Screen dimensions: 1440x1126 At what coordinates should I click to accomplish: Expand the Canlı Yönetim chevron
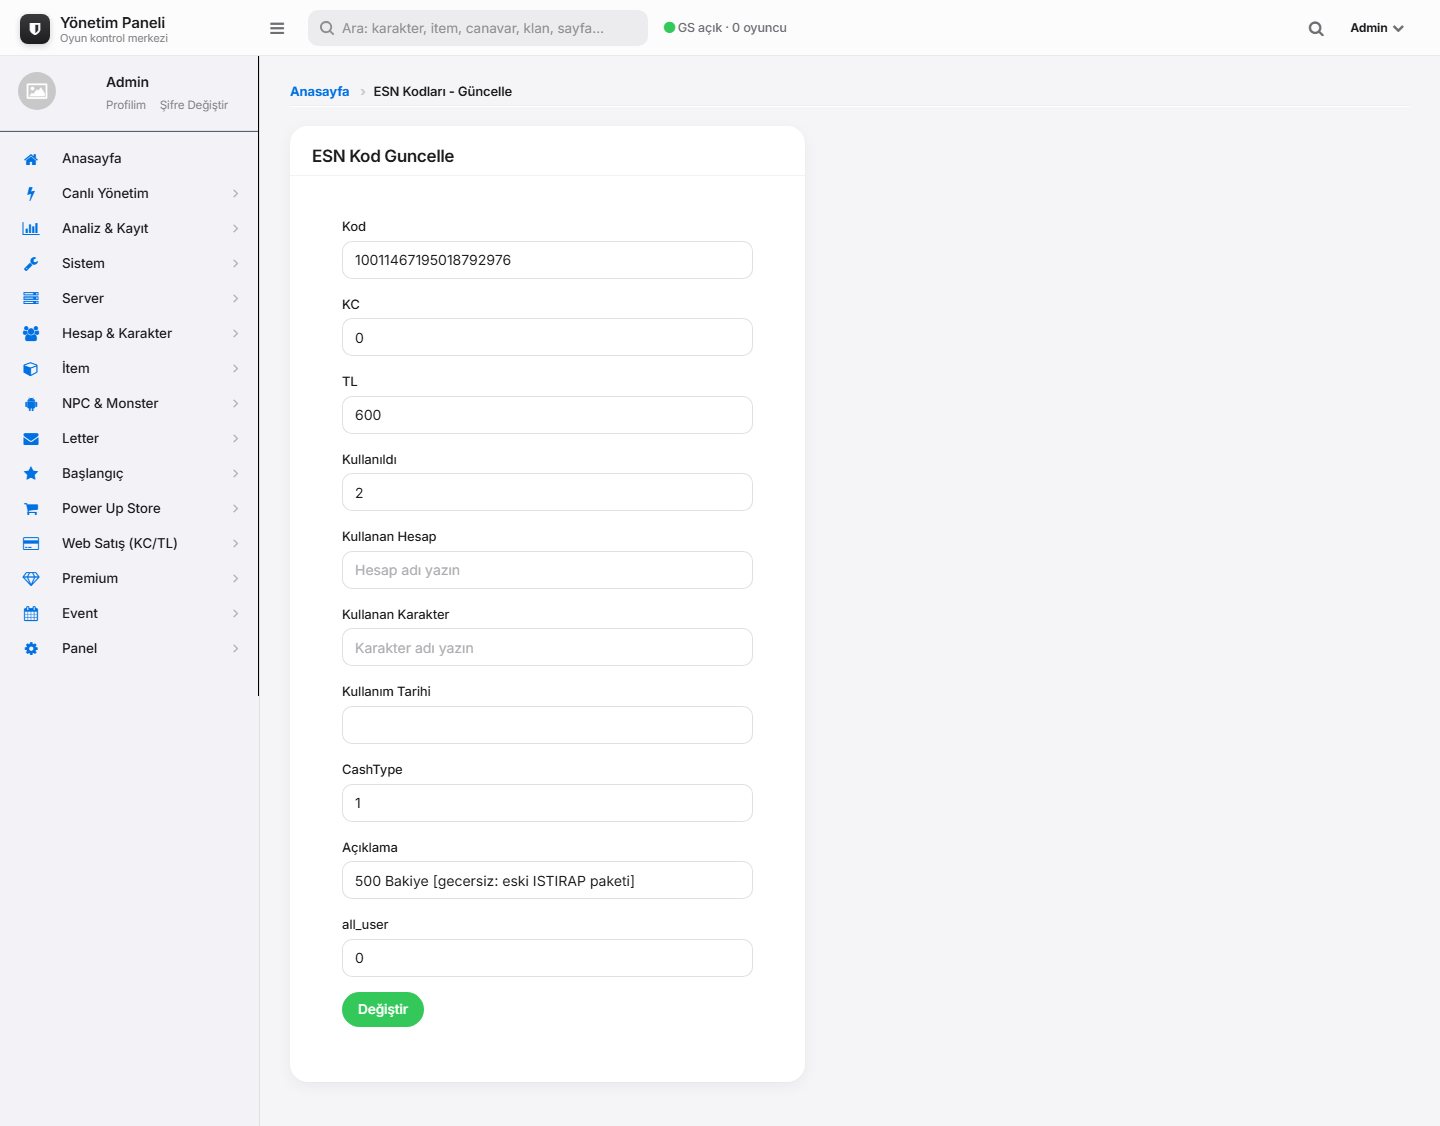(x=236, y=194)
